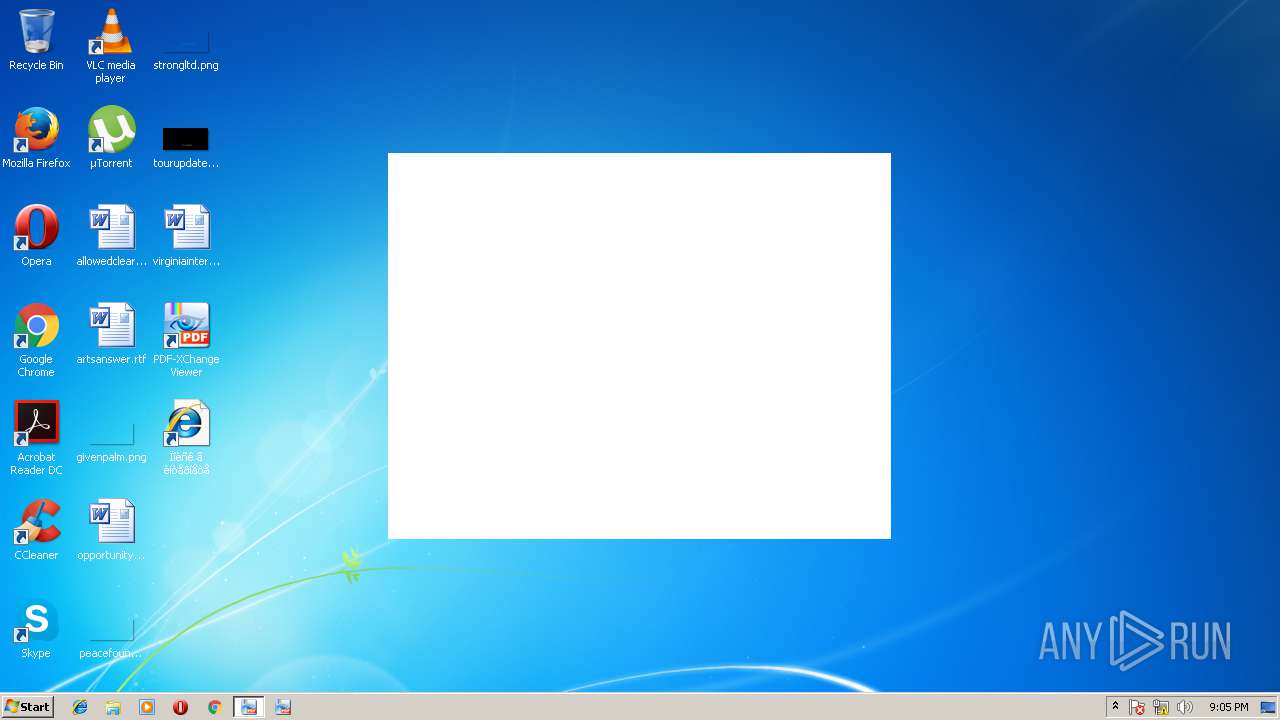Screen dimensions: 1280x720
Task: Switch to the inactive application taskbar button
Action: [x=283, y=707]
